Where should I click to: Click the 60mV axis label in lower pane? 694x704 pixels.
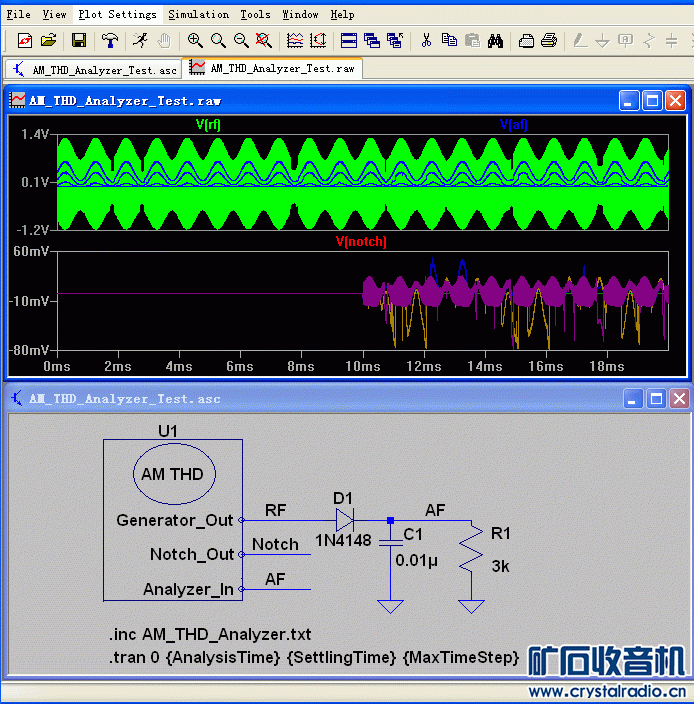[31, 251]
